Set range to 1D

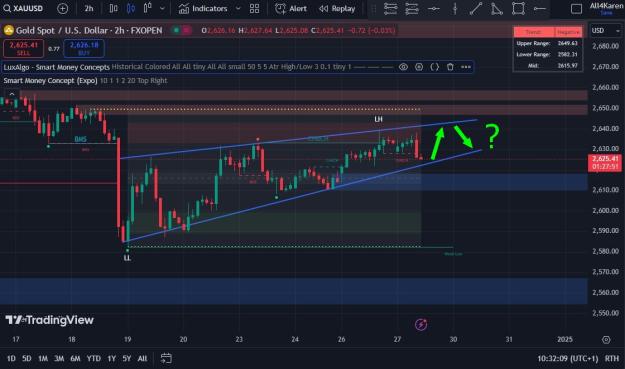pos(11,359)
